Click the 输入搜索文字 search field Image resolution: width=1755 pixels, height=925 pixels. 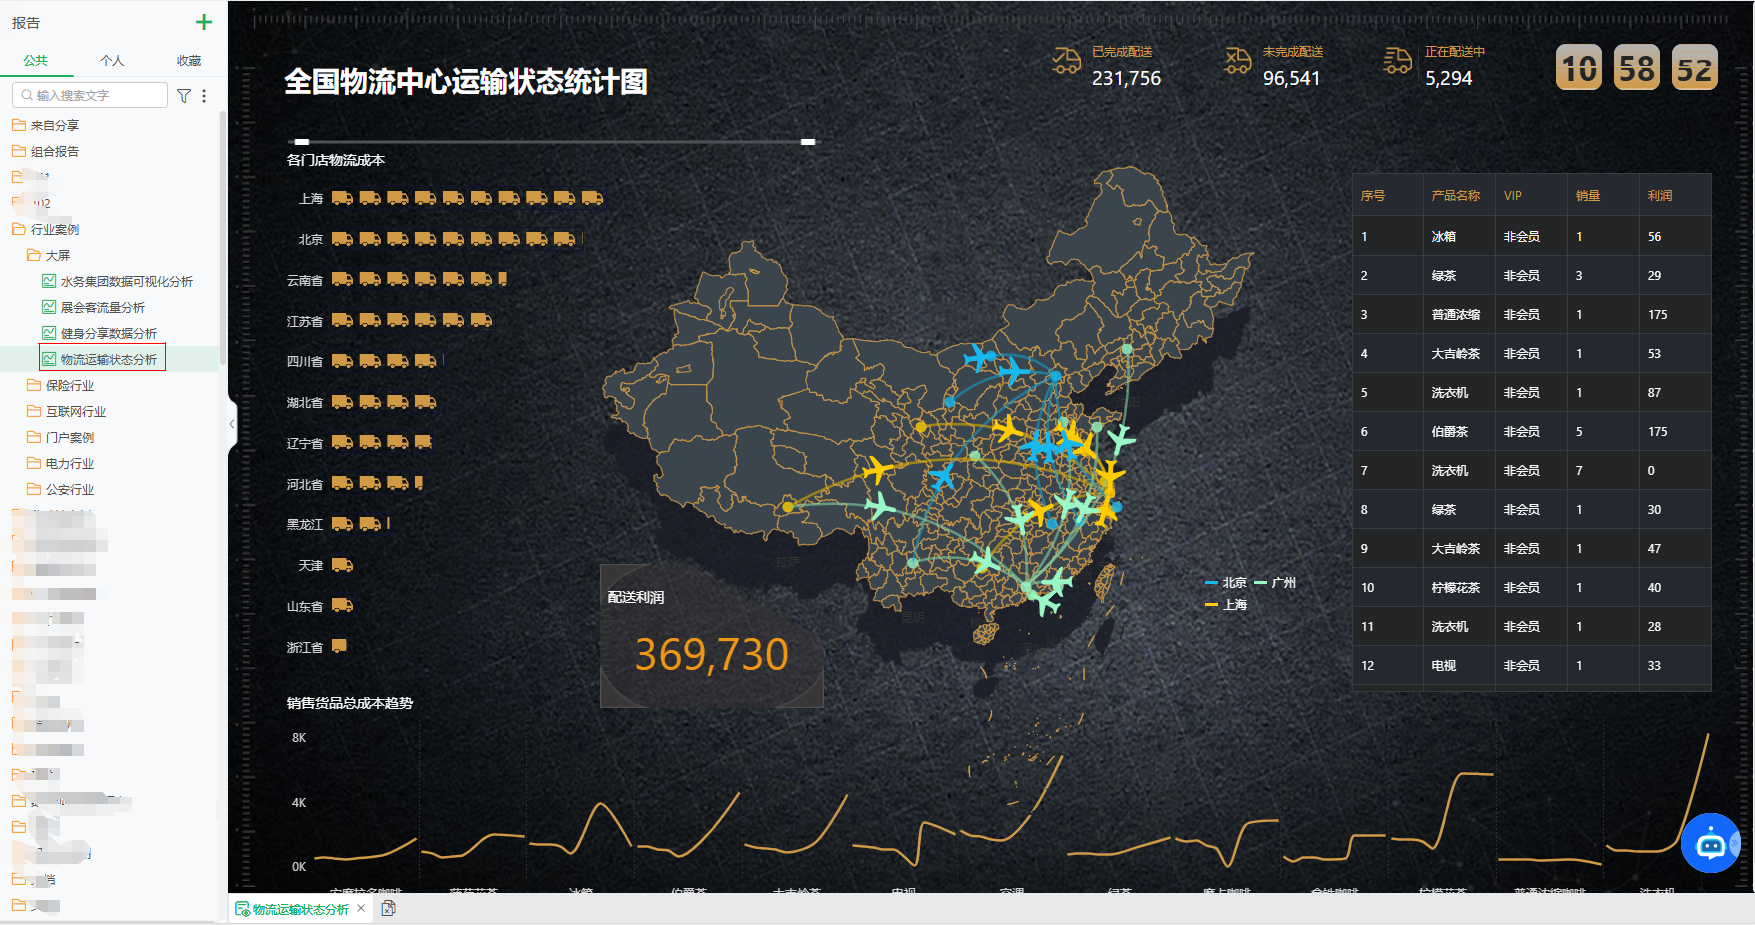[x=90, y=95]
